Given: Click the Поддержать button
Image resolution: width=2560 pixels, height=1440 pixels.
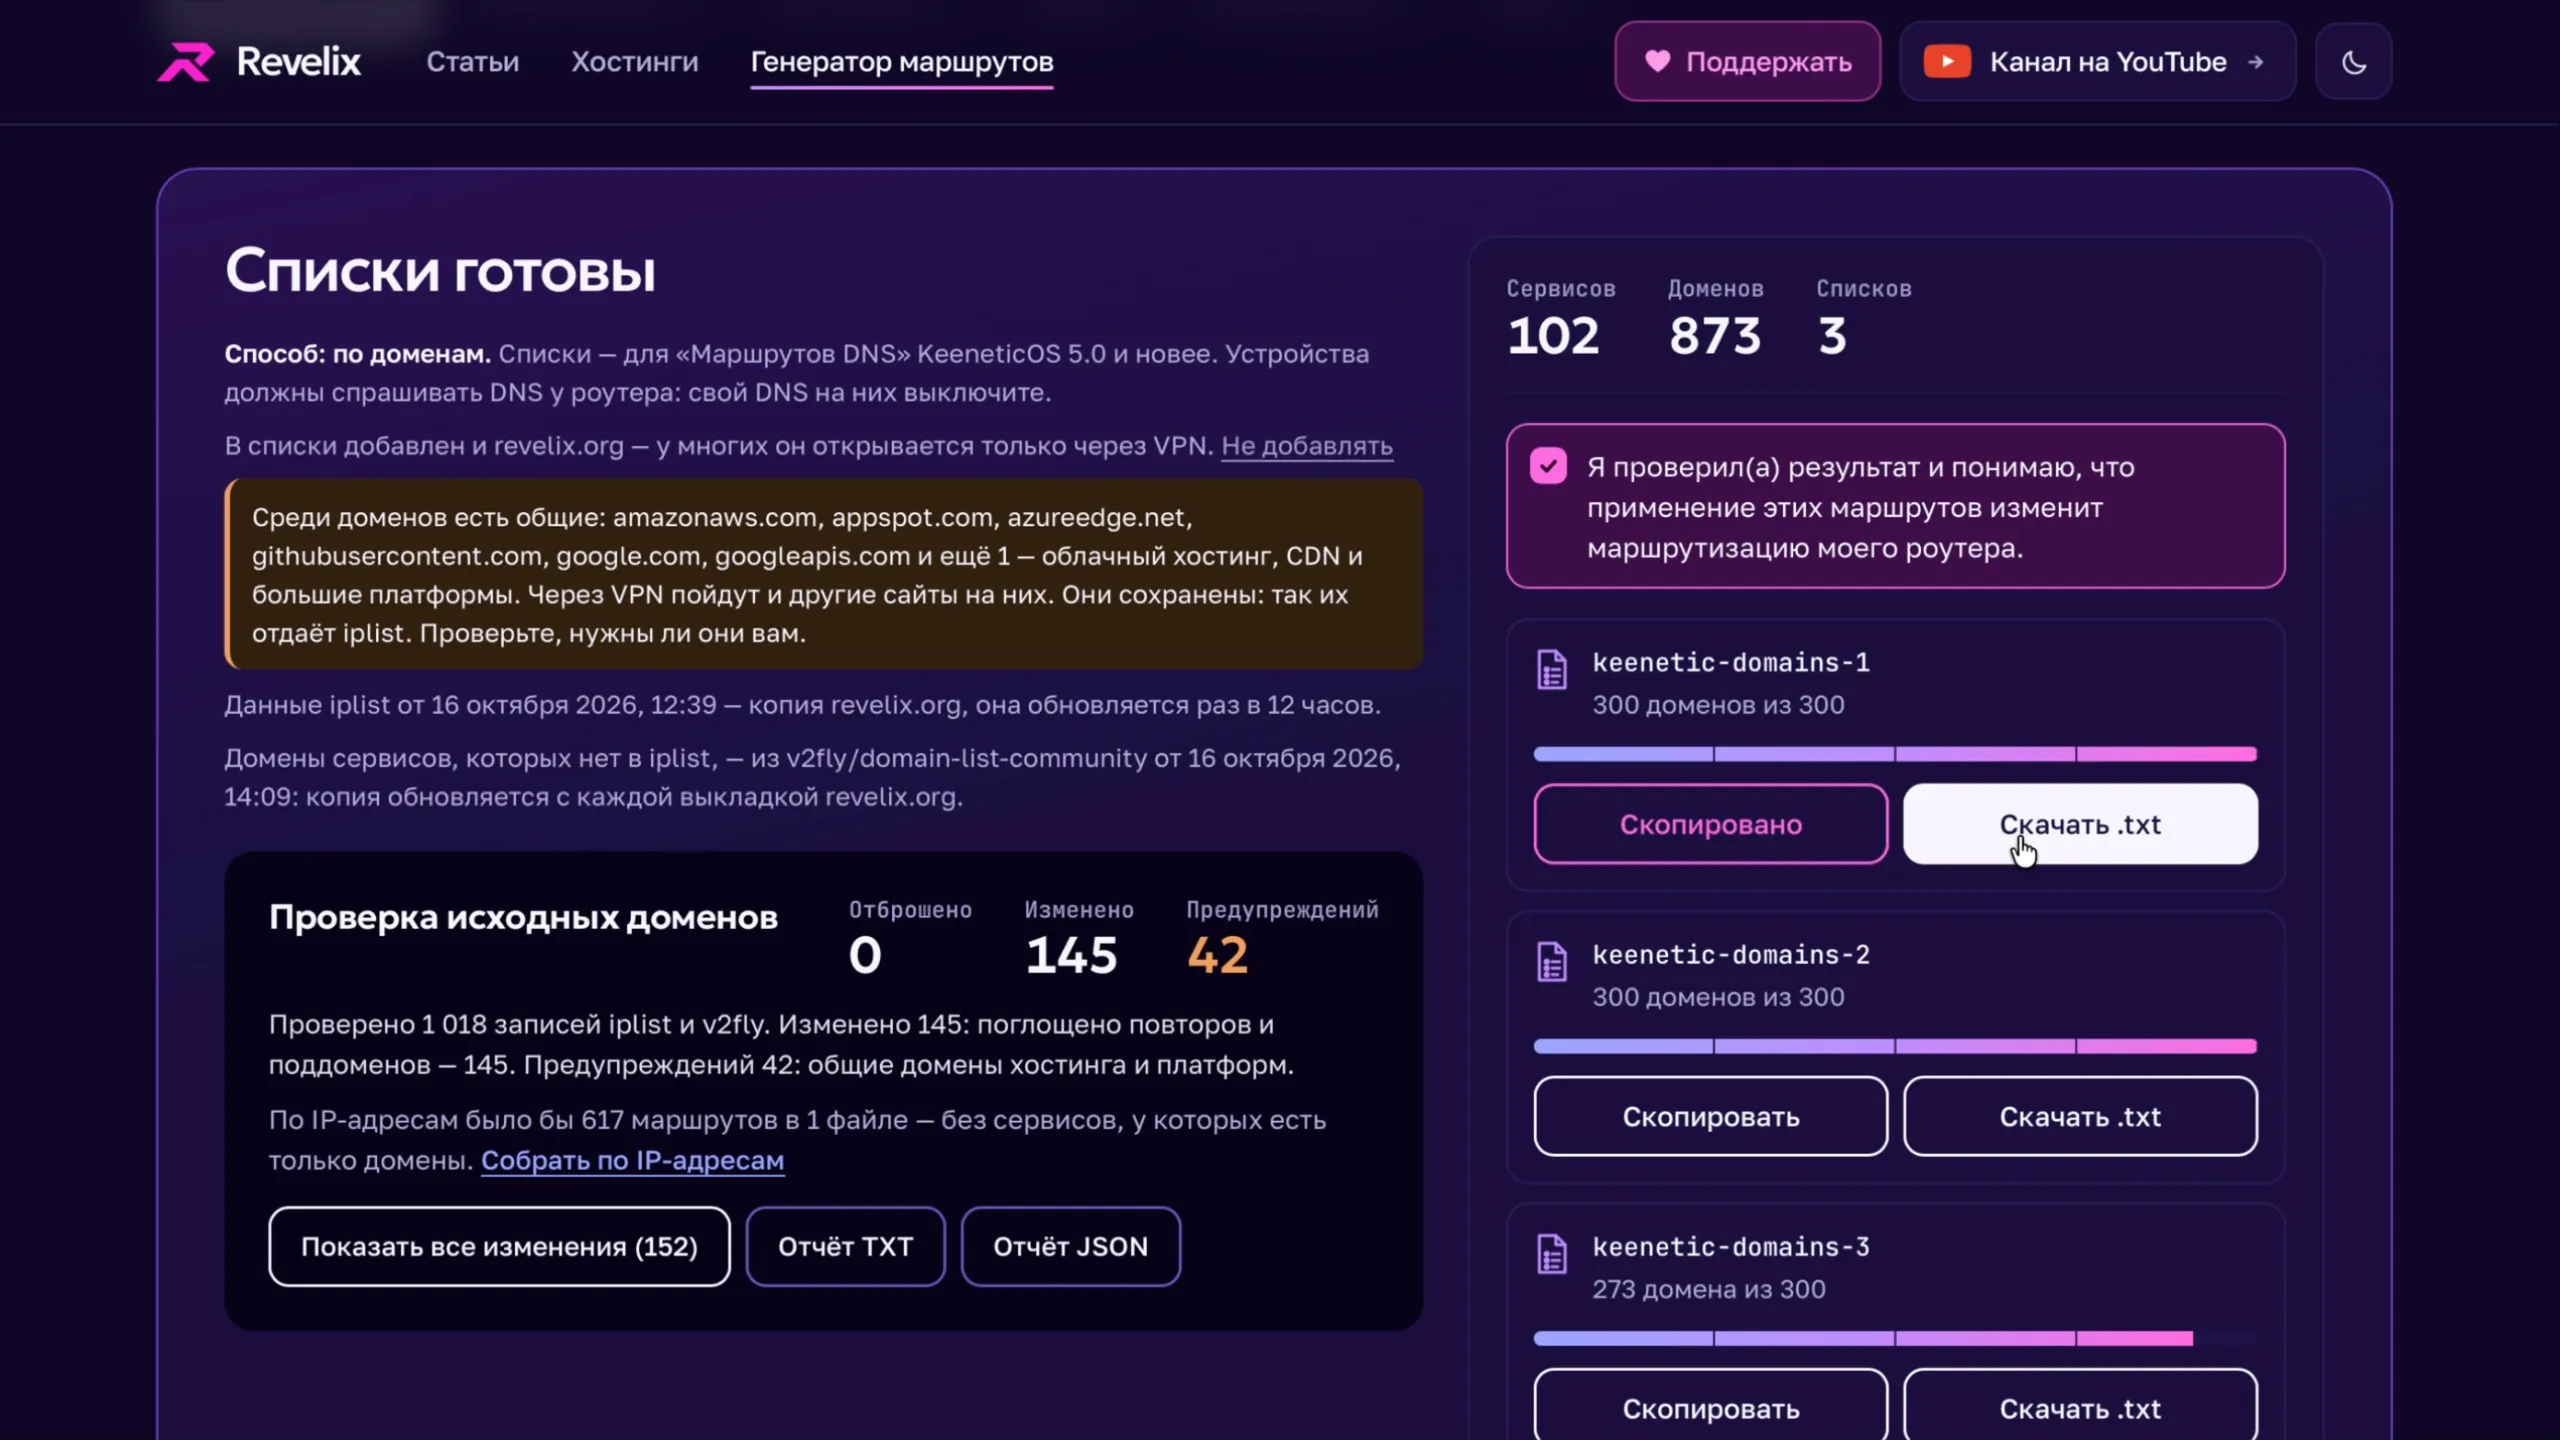Looking at the screenshot, I should click(x=1747, y=62).
